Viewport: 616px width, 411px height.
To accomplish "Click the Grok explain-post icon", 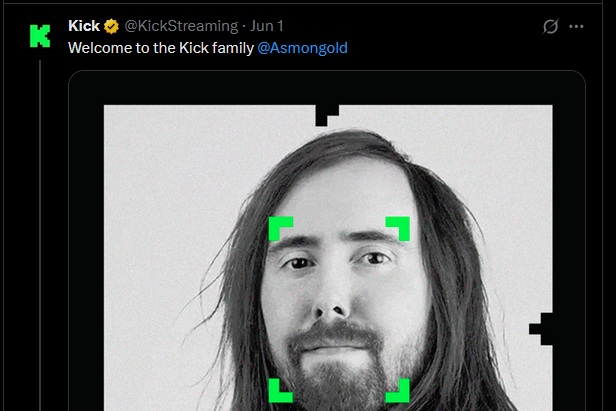I will click(550, 27).
